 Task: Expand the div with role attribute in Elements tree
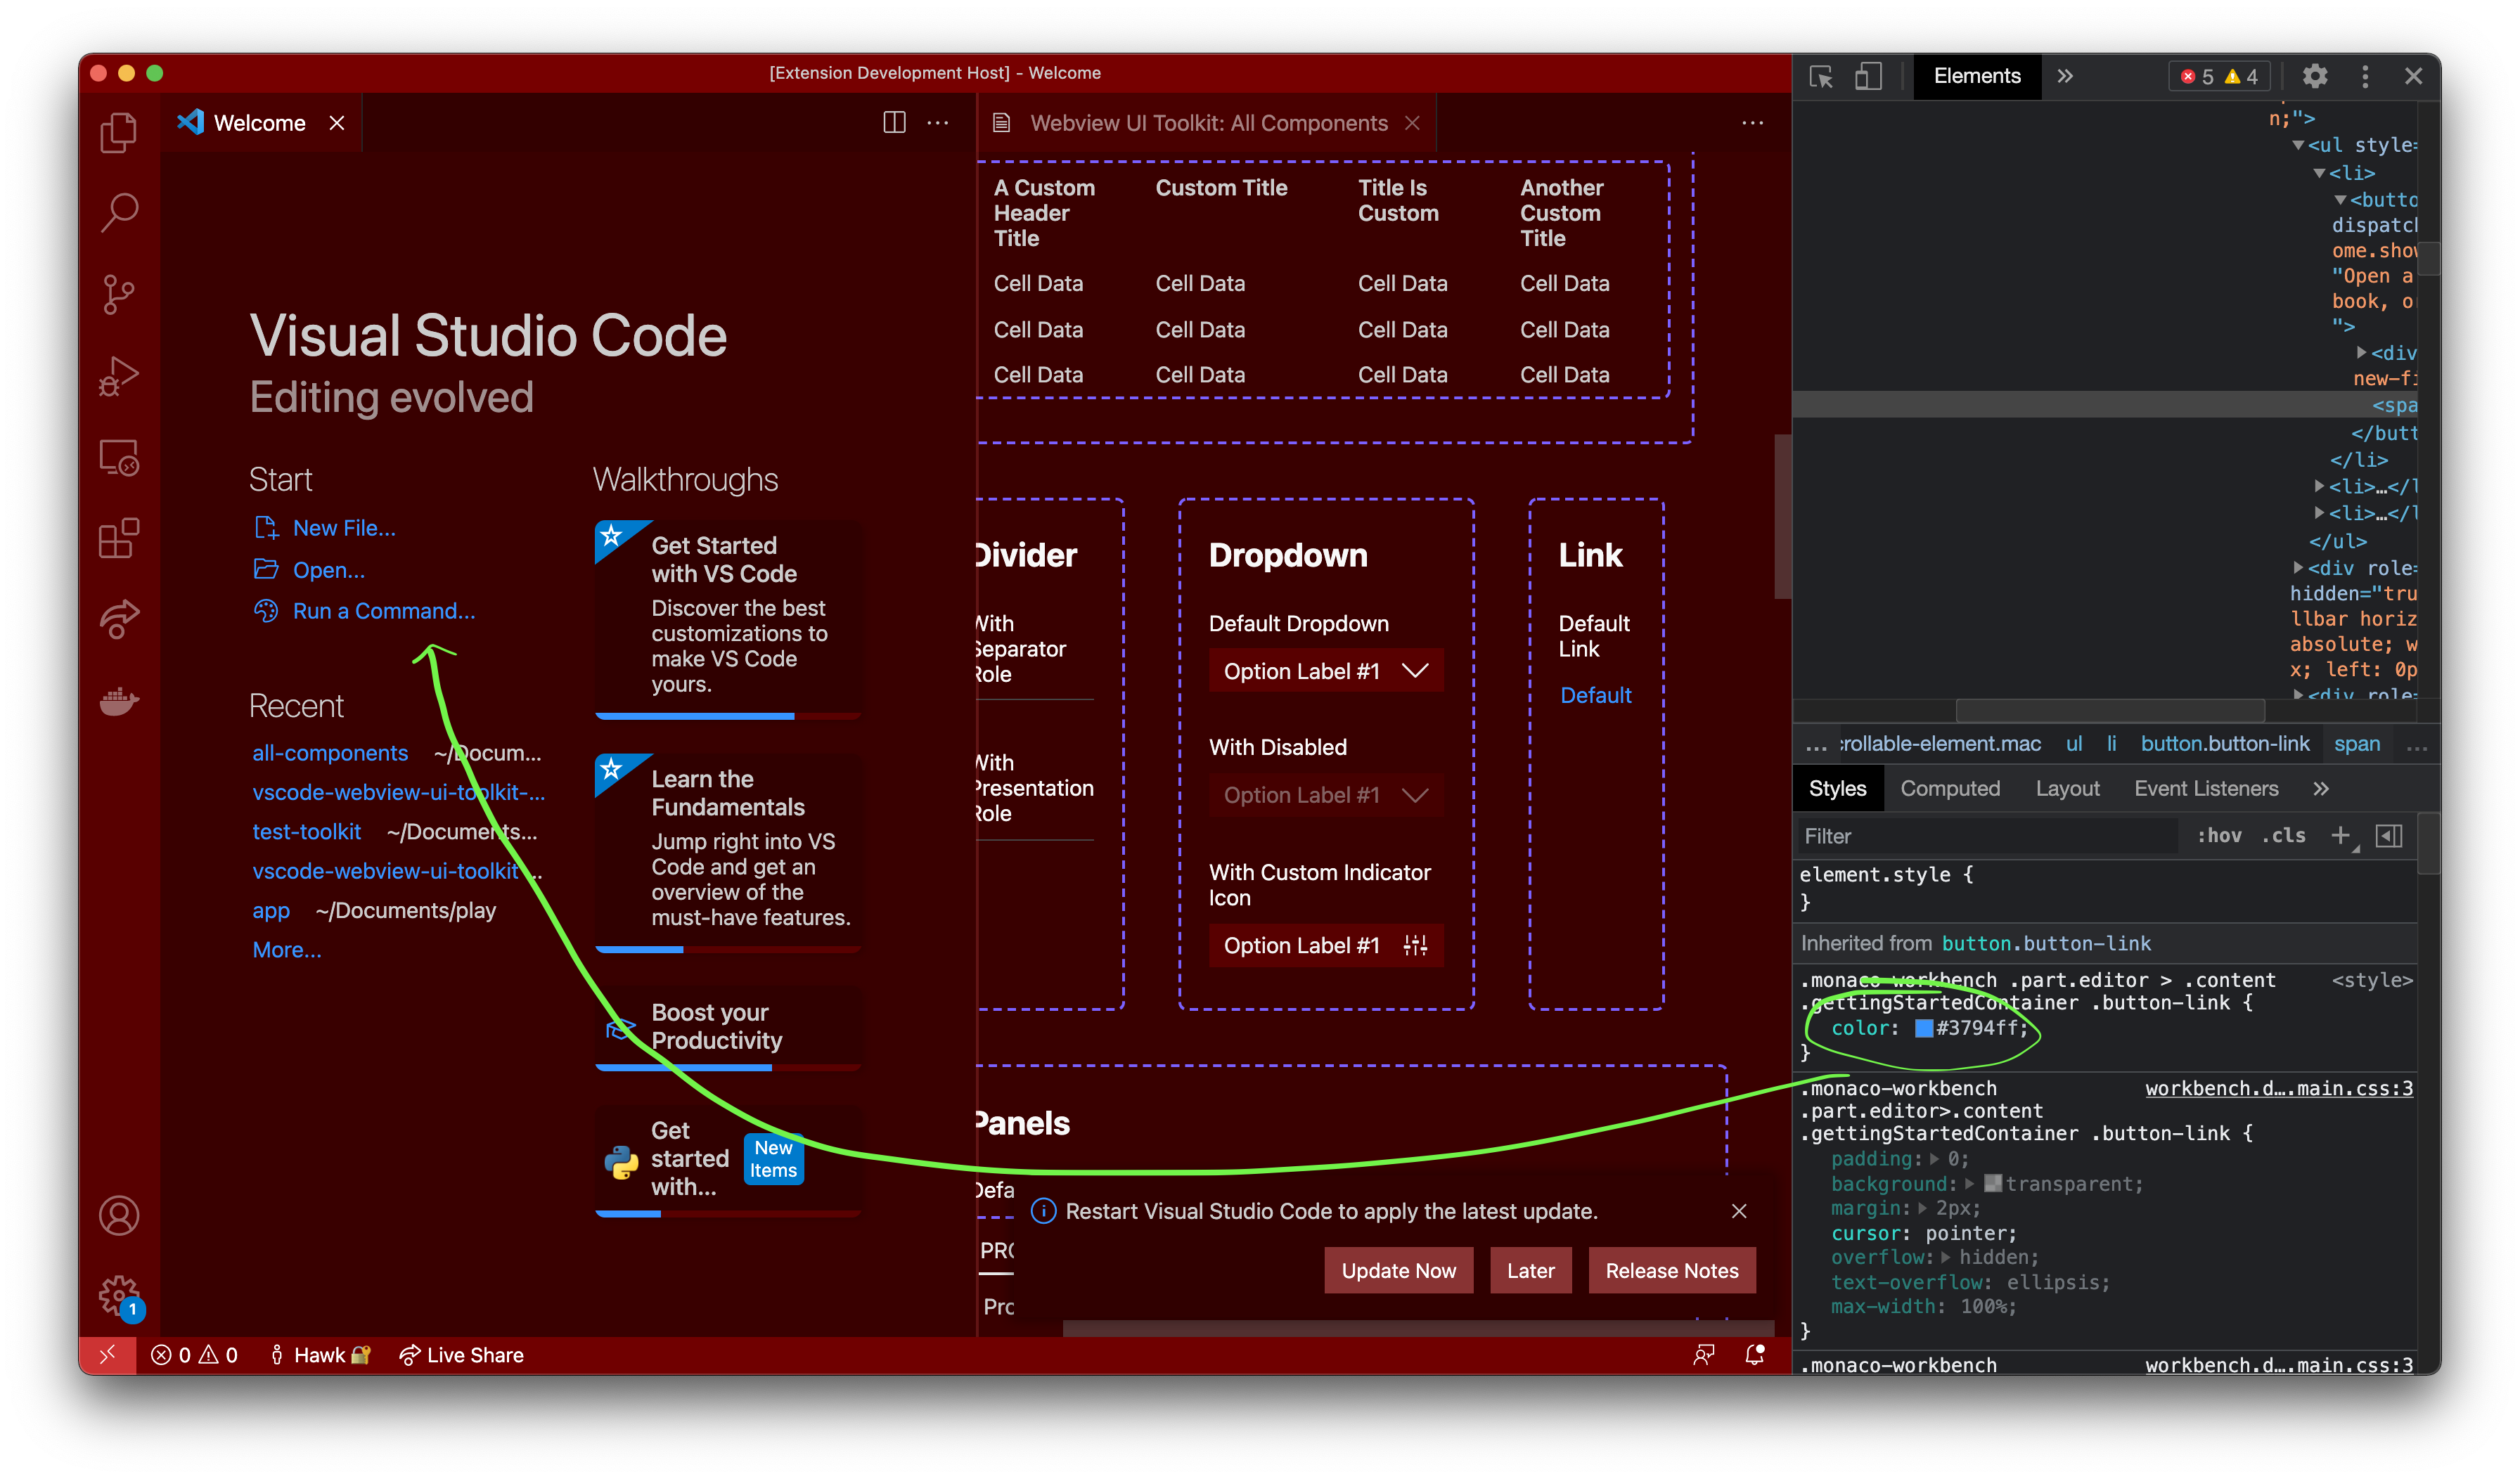(2300, 568)
